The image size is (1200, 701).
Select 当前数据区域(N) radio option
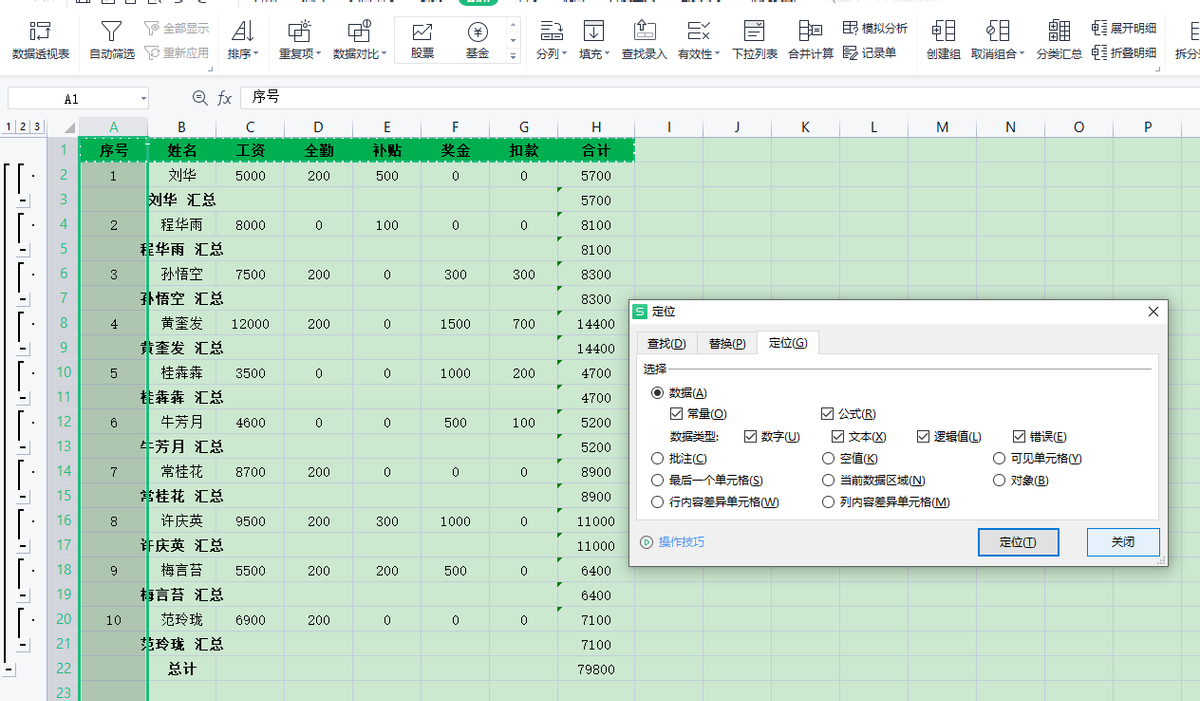pyautogui.click(x=828, y=480)
